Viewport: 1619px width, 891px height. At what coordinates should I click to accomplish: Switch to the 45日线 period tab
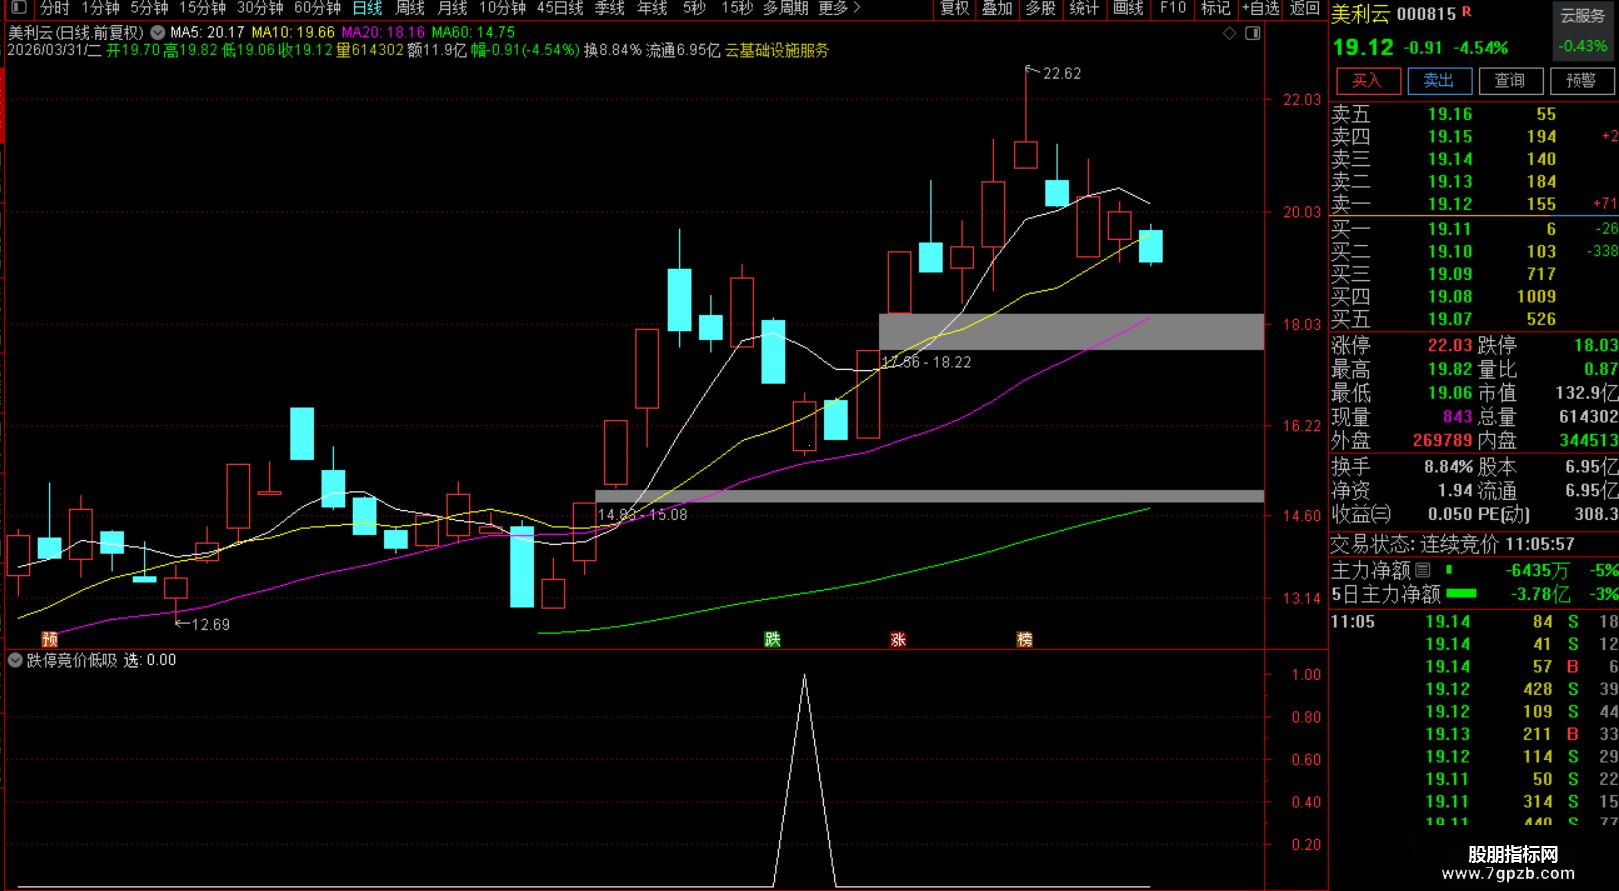(x=560, y=8)
